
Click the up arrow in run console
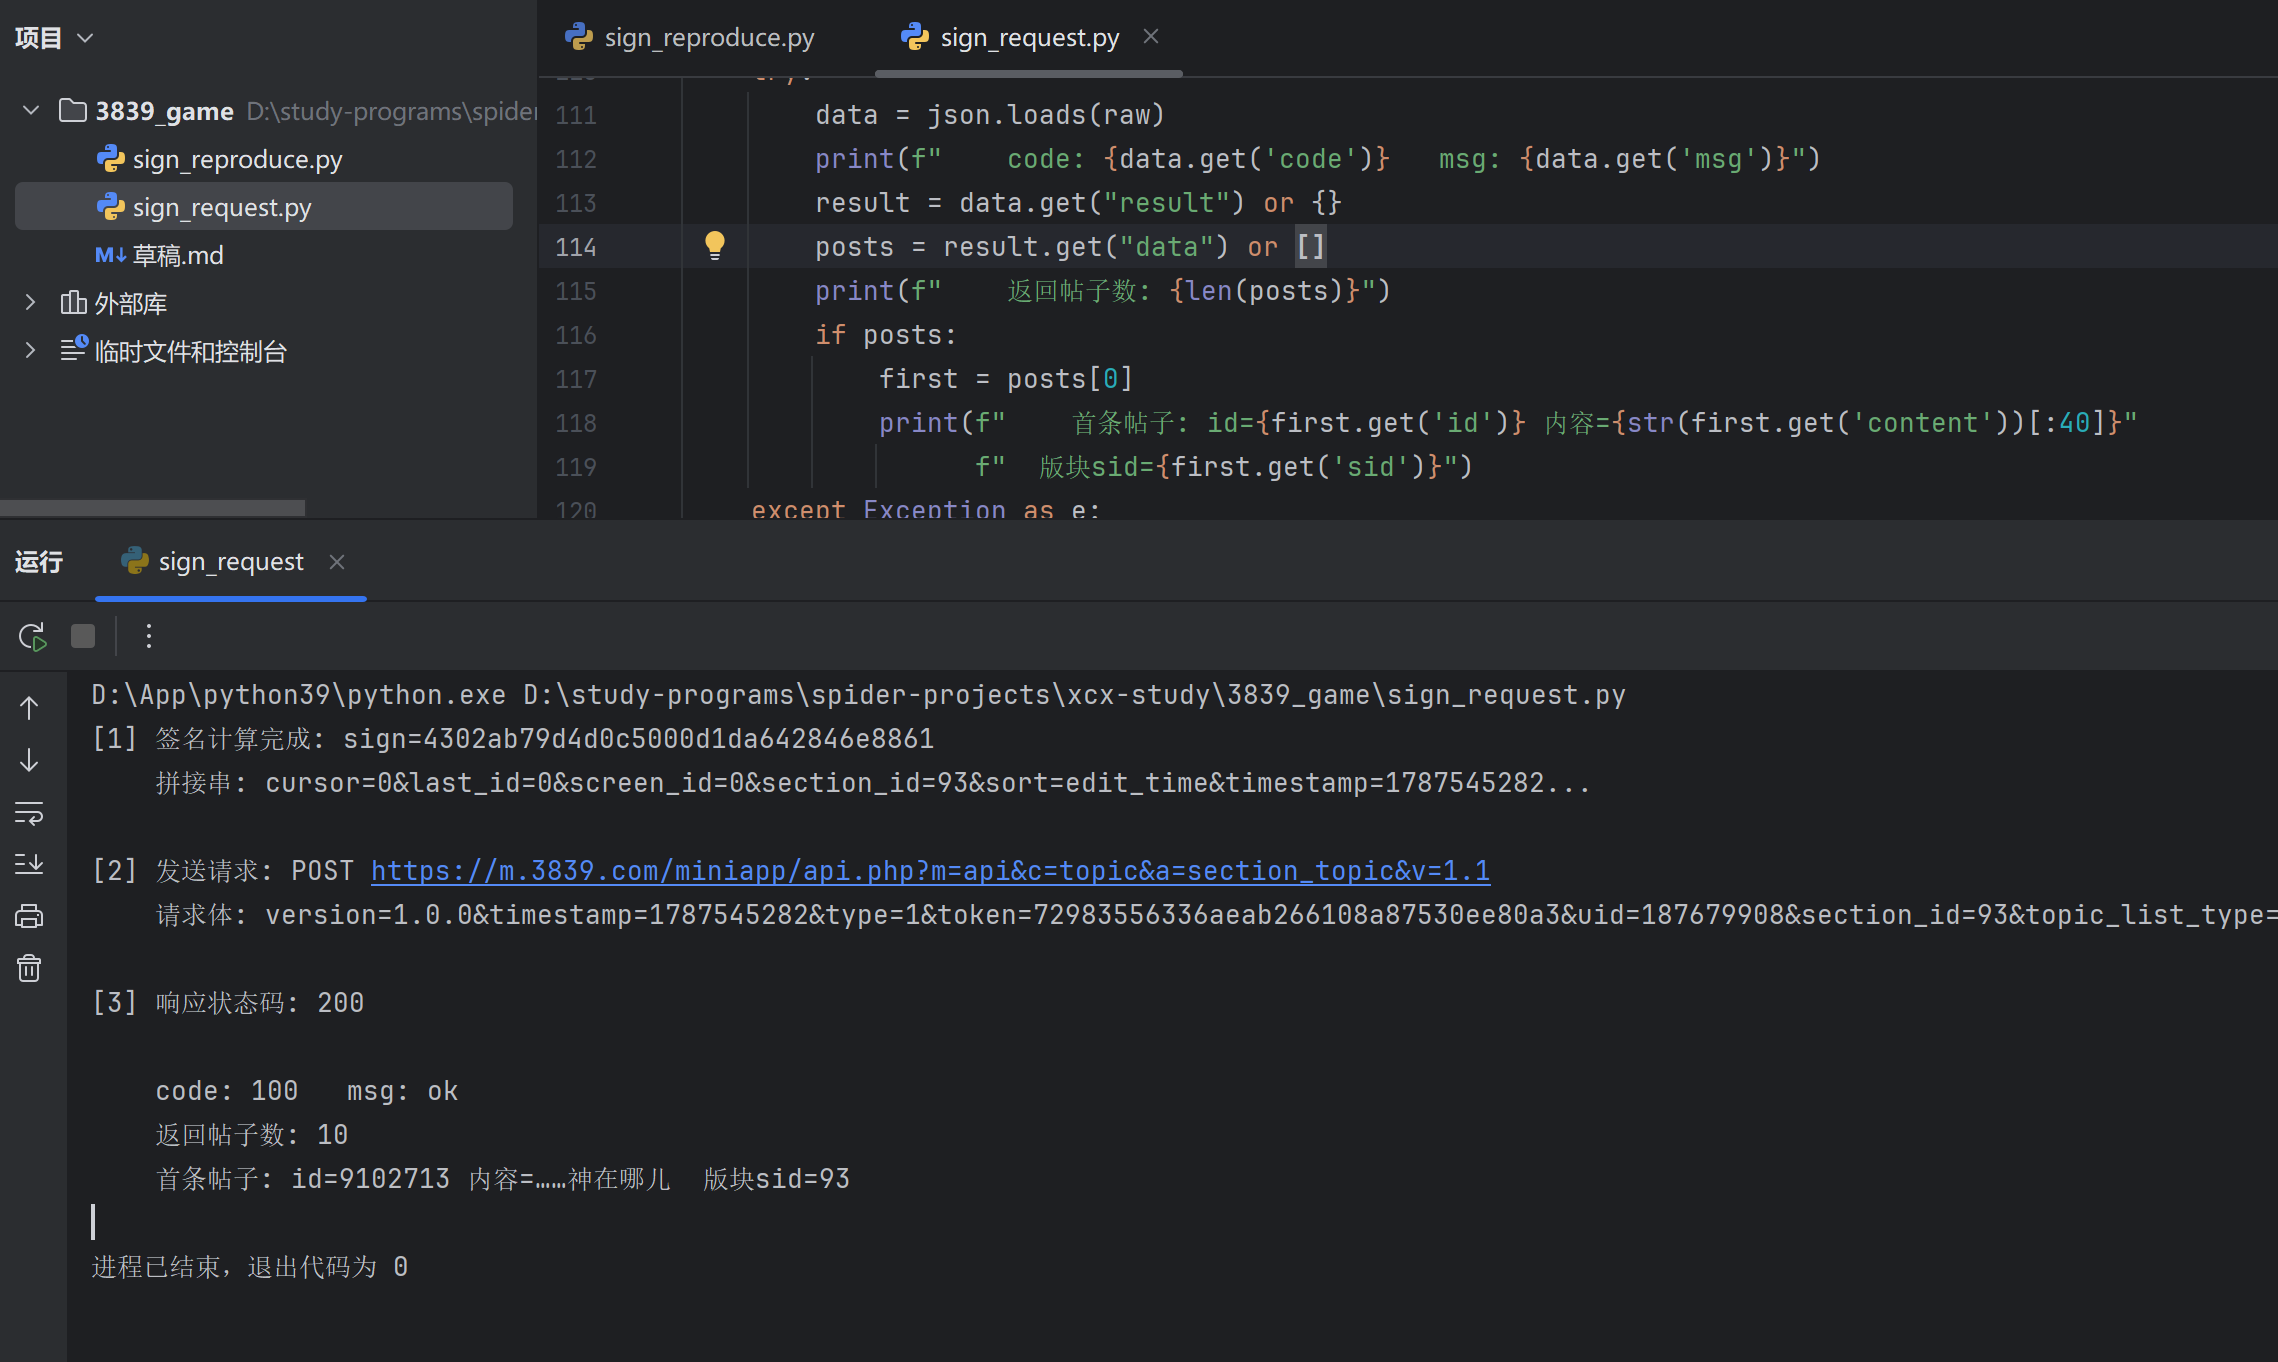coord(29,708)
